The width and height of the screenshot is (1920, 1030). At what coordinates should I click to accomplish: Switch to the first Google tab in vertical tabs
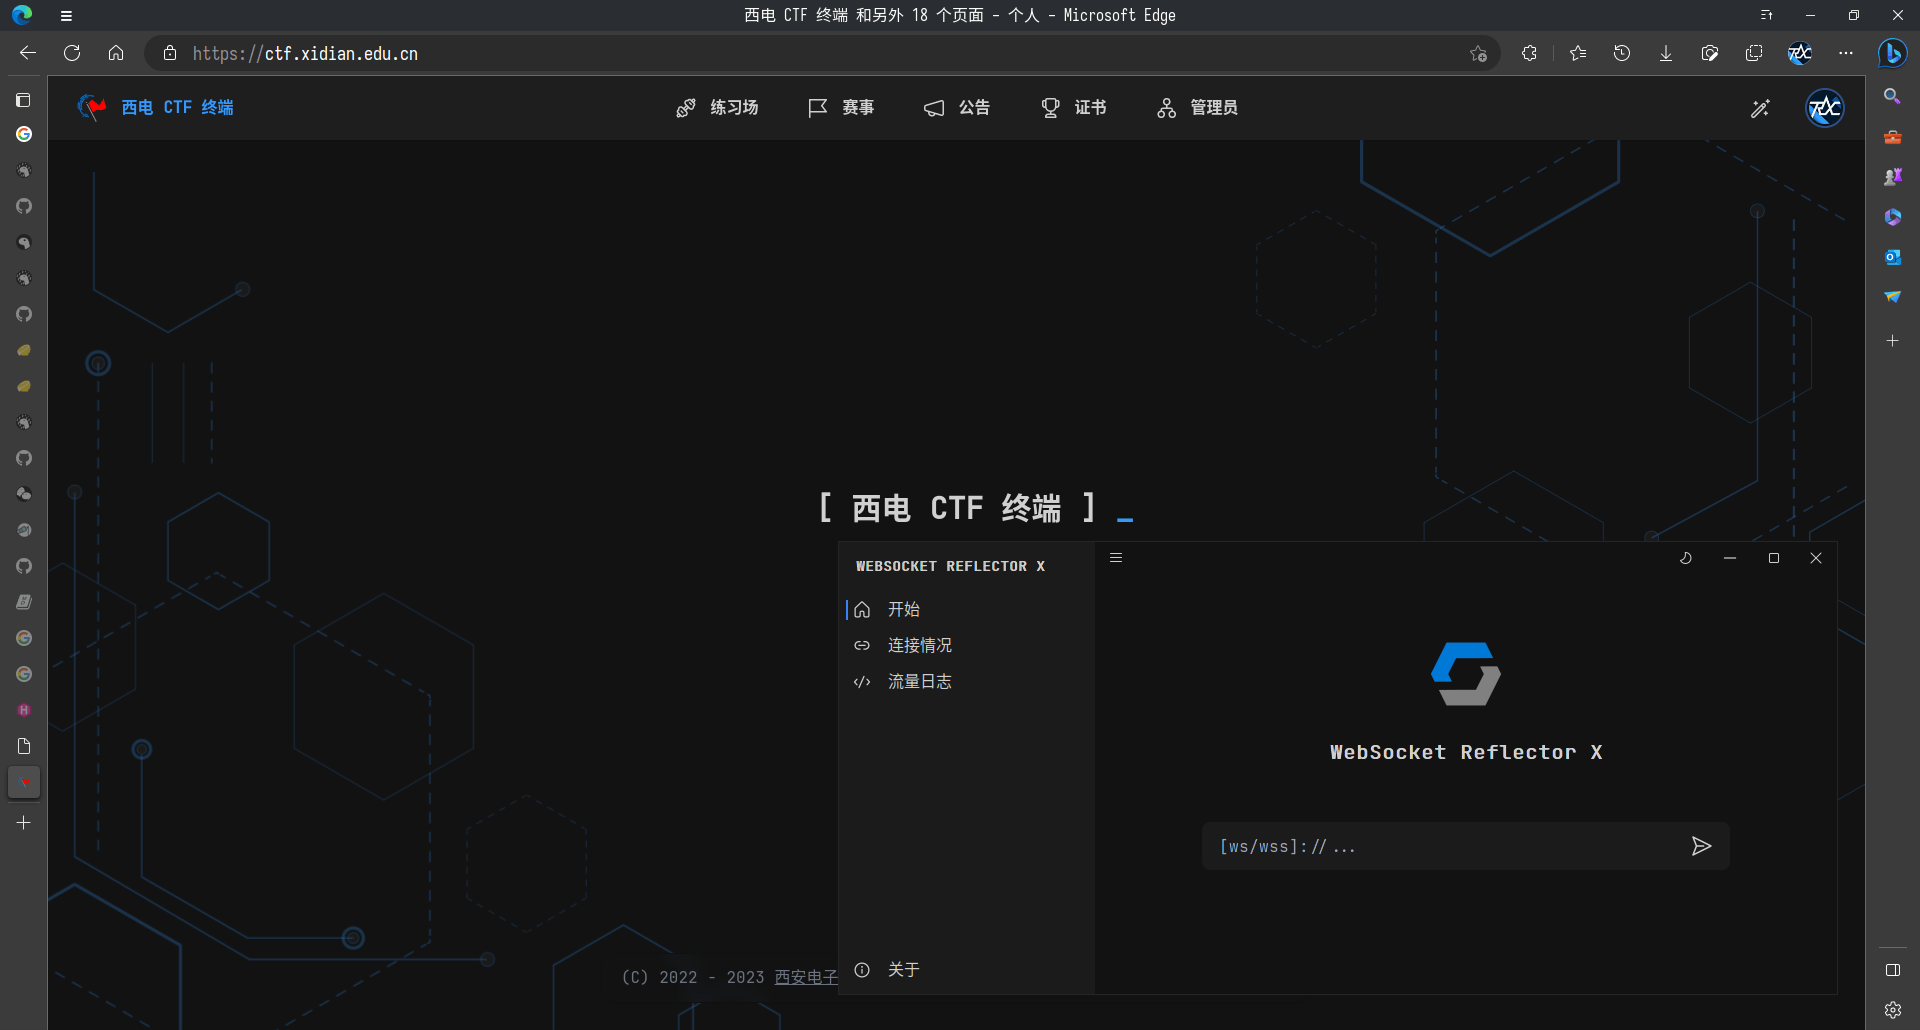point(24,134)
